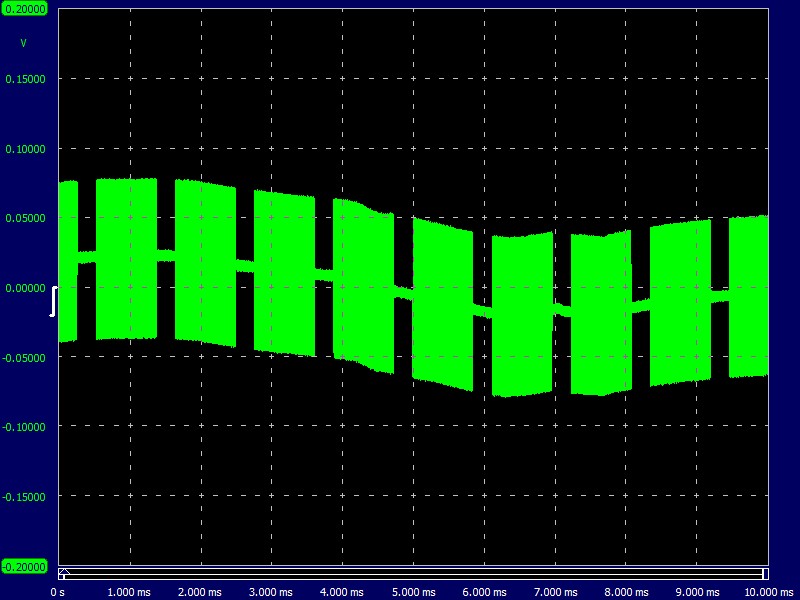Click the -0.05000 voltage axis label
Viewport: 800px width, 600px height.
(24, 358)
